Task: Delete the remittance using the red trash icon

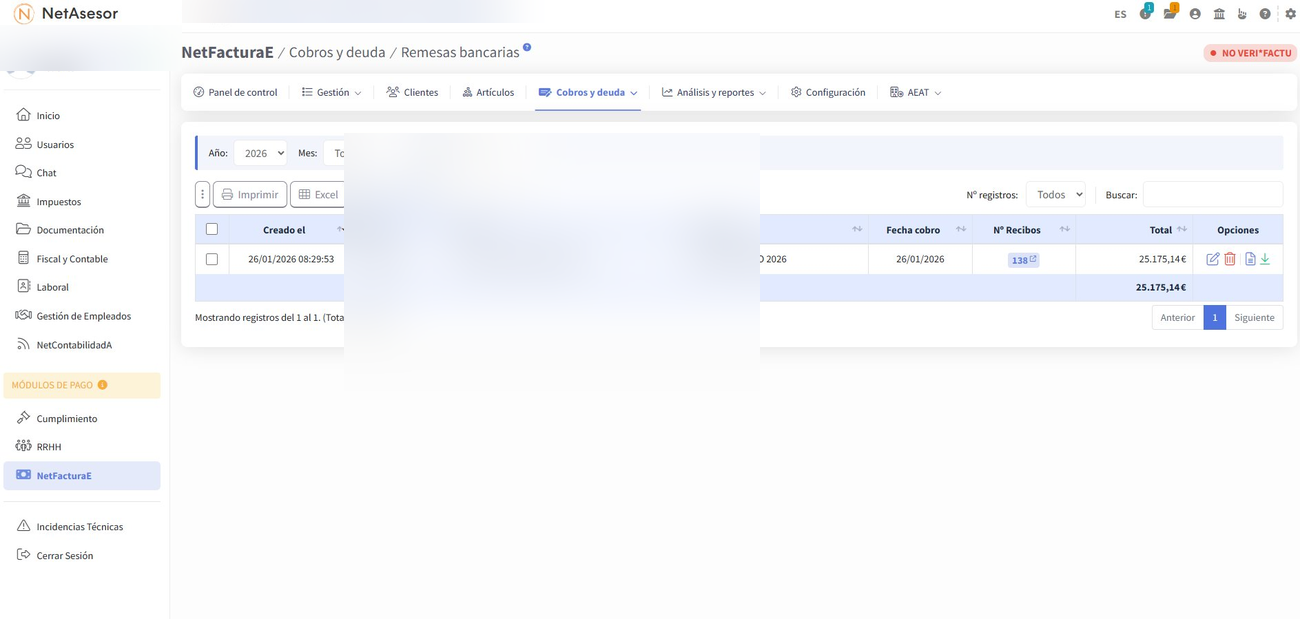Action: [1230, 259]
